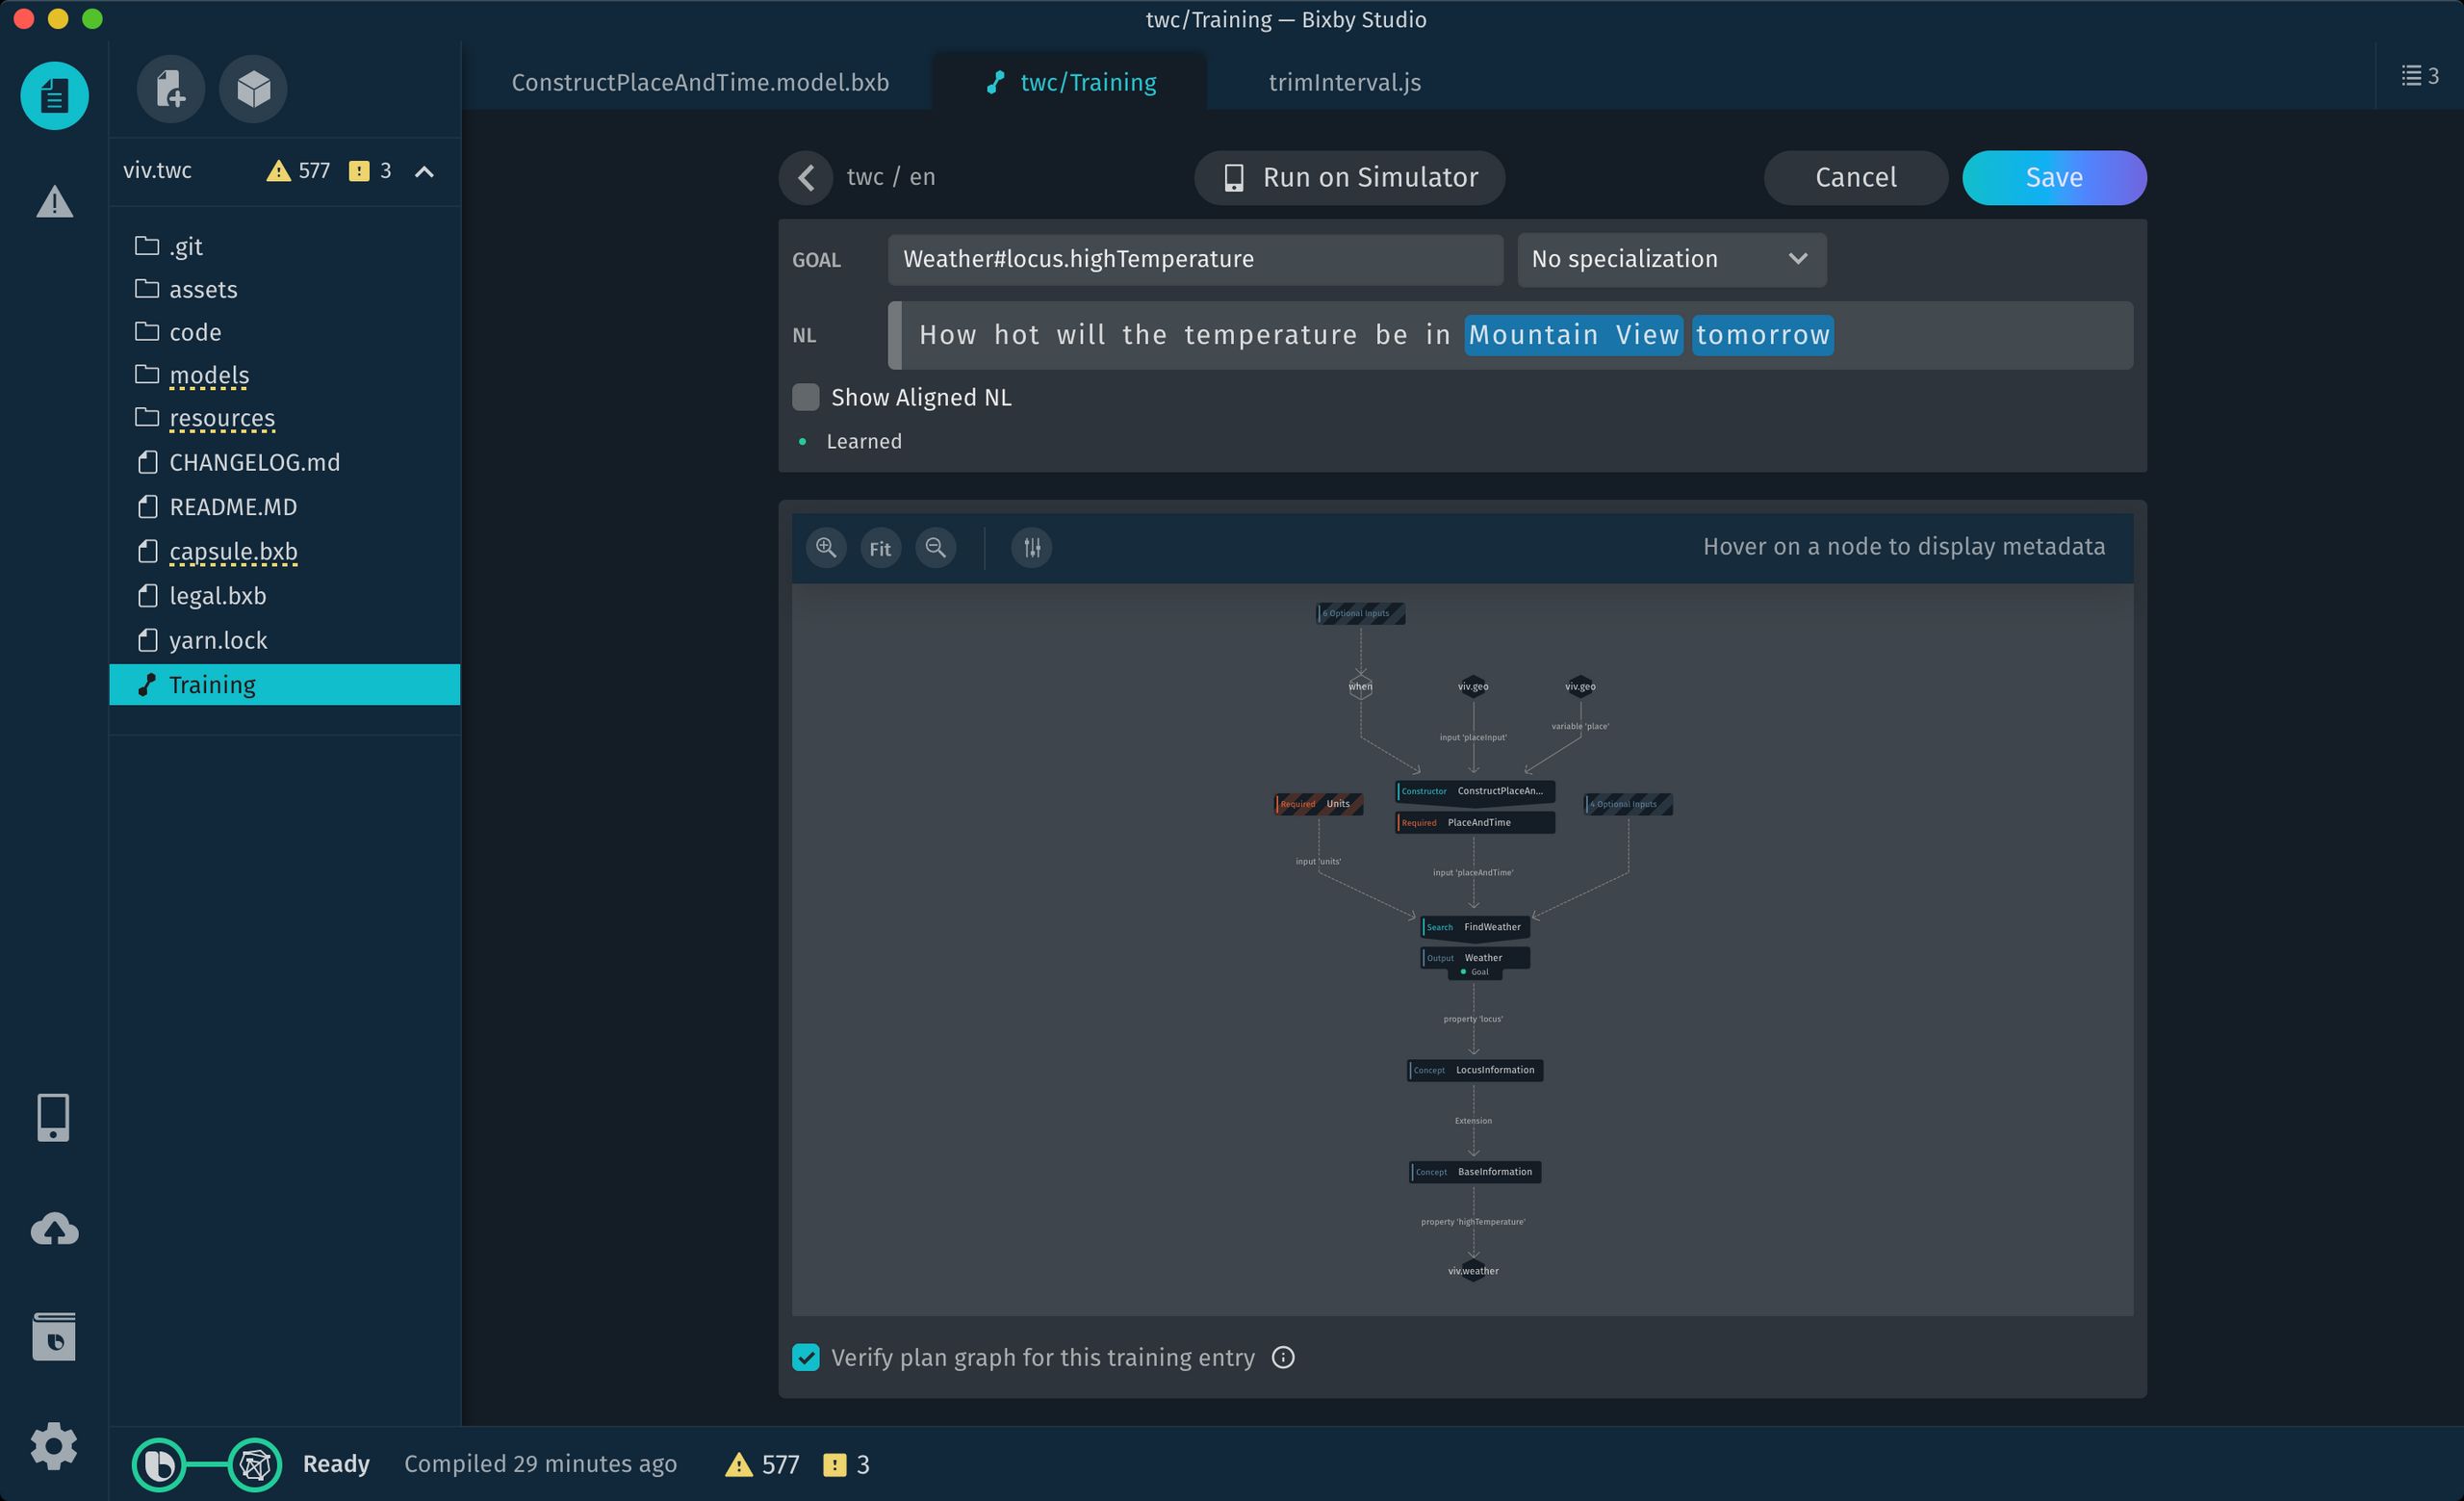Viewport: 2464px width, 1501px height.
Task: Click the twc / en breadcrumb text
Action: pos(890,177)
